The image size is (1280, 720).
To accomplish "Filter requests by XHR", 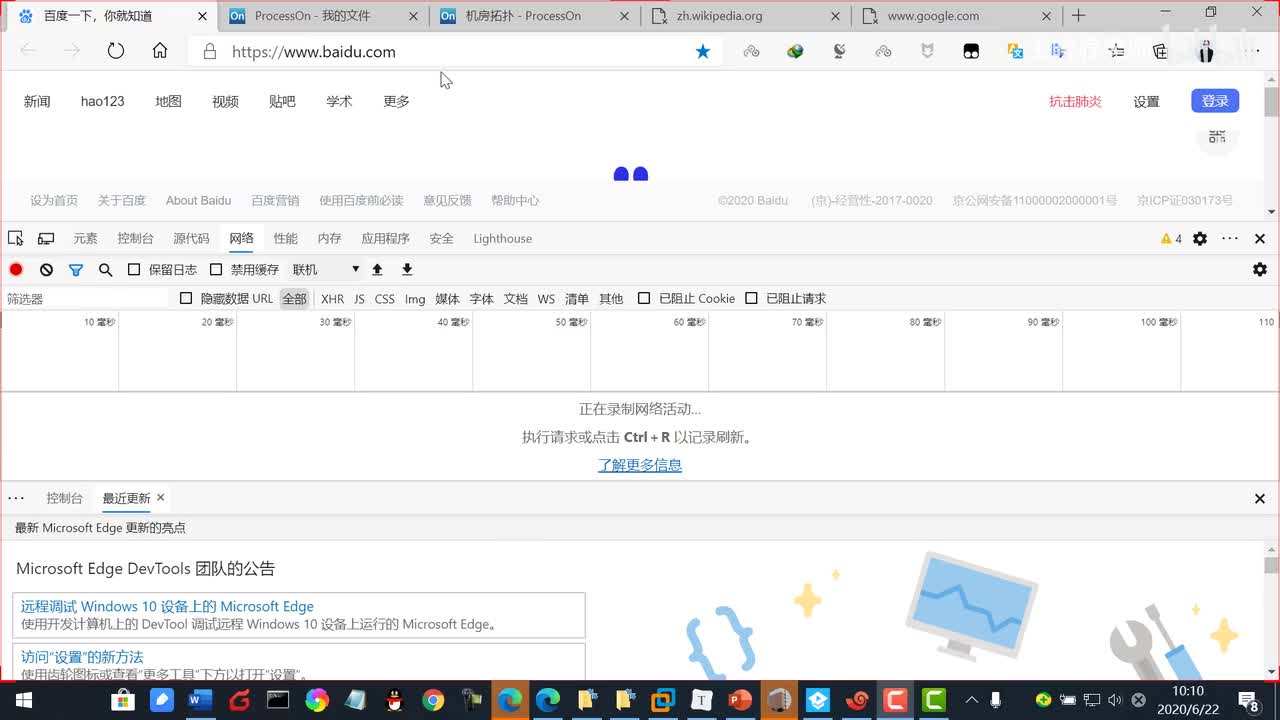I will pyautogui.click(x=332, y=298).
